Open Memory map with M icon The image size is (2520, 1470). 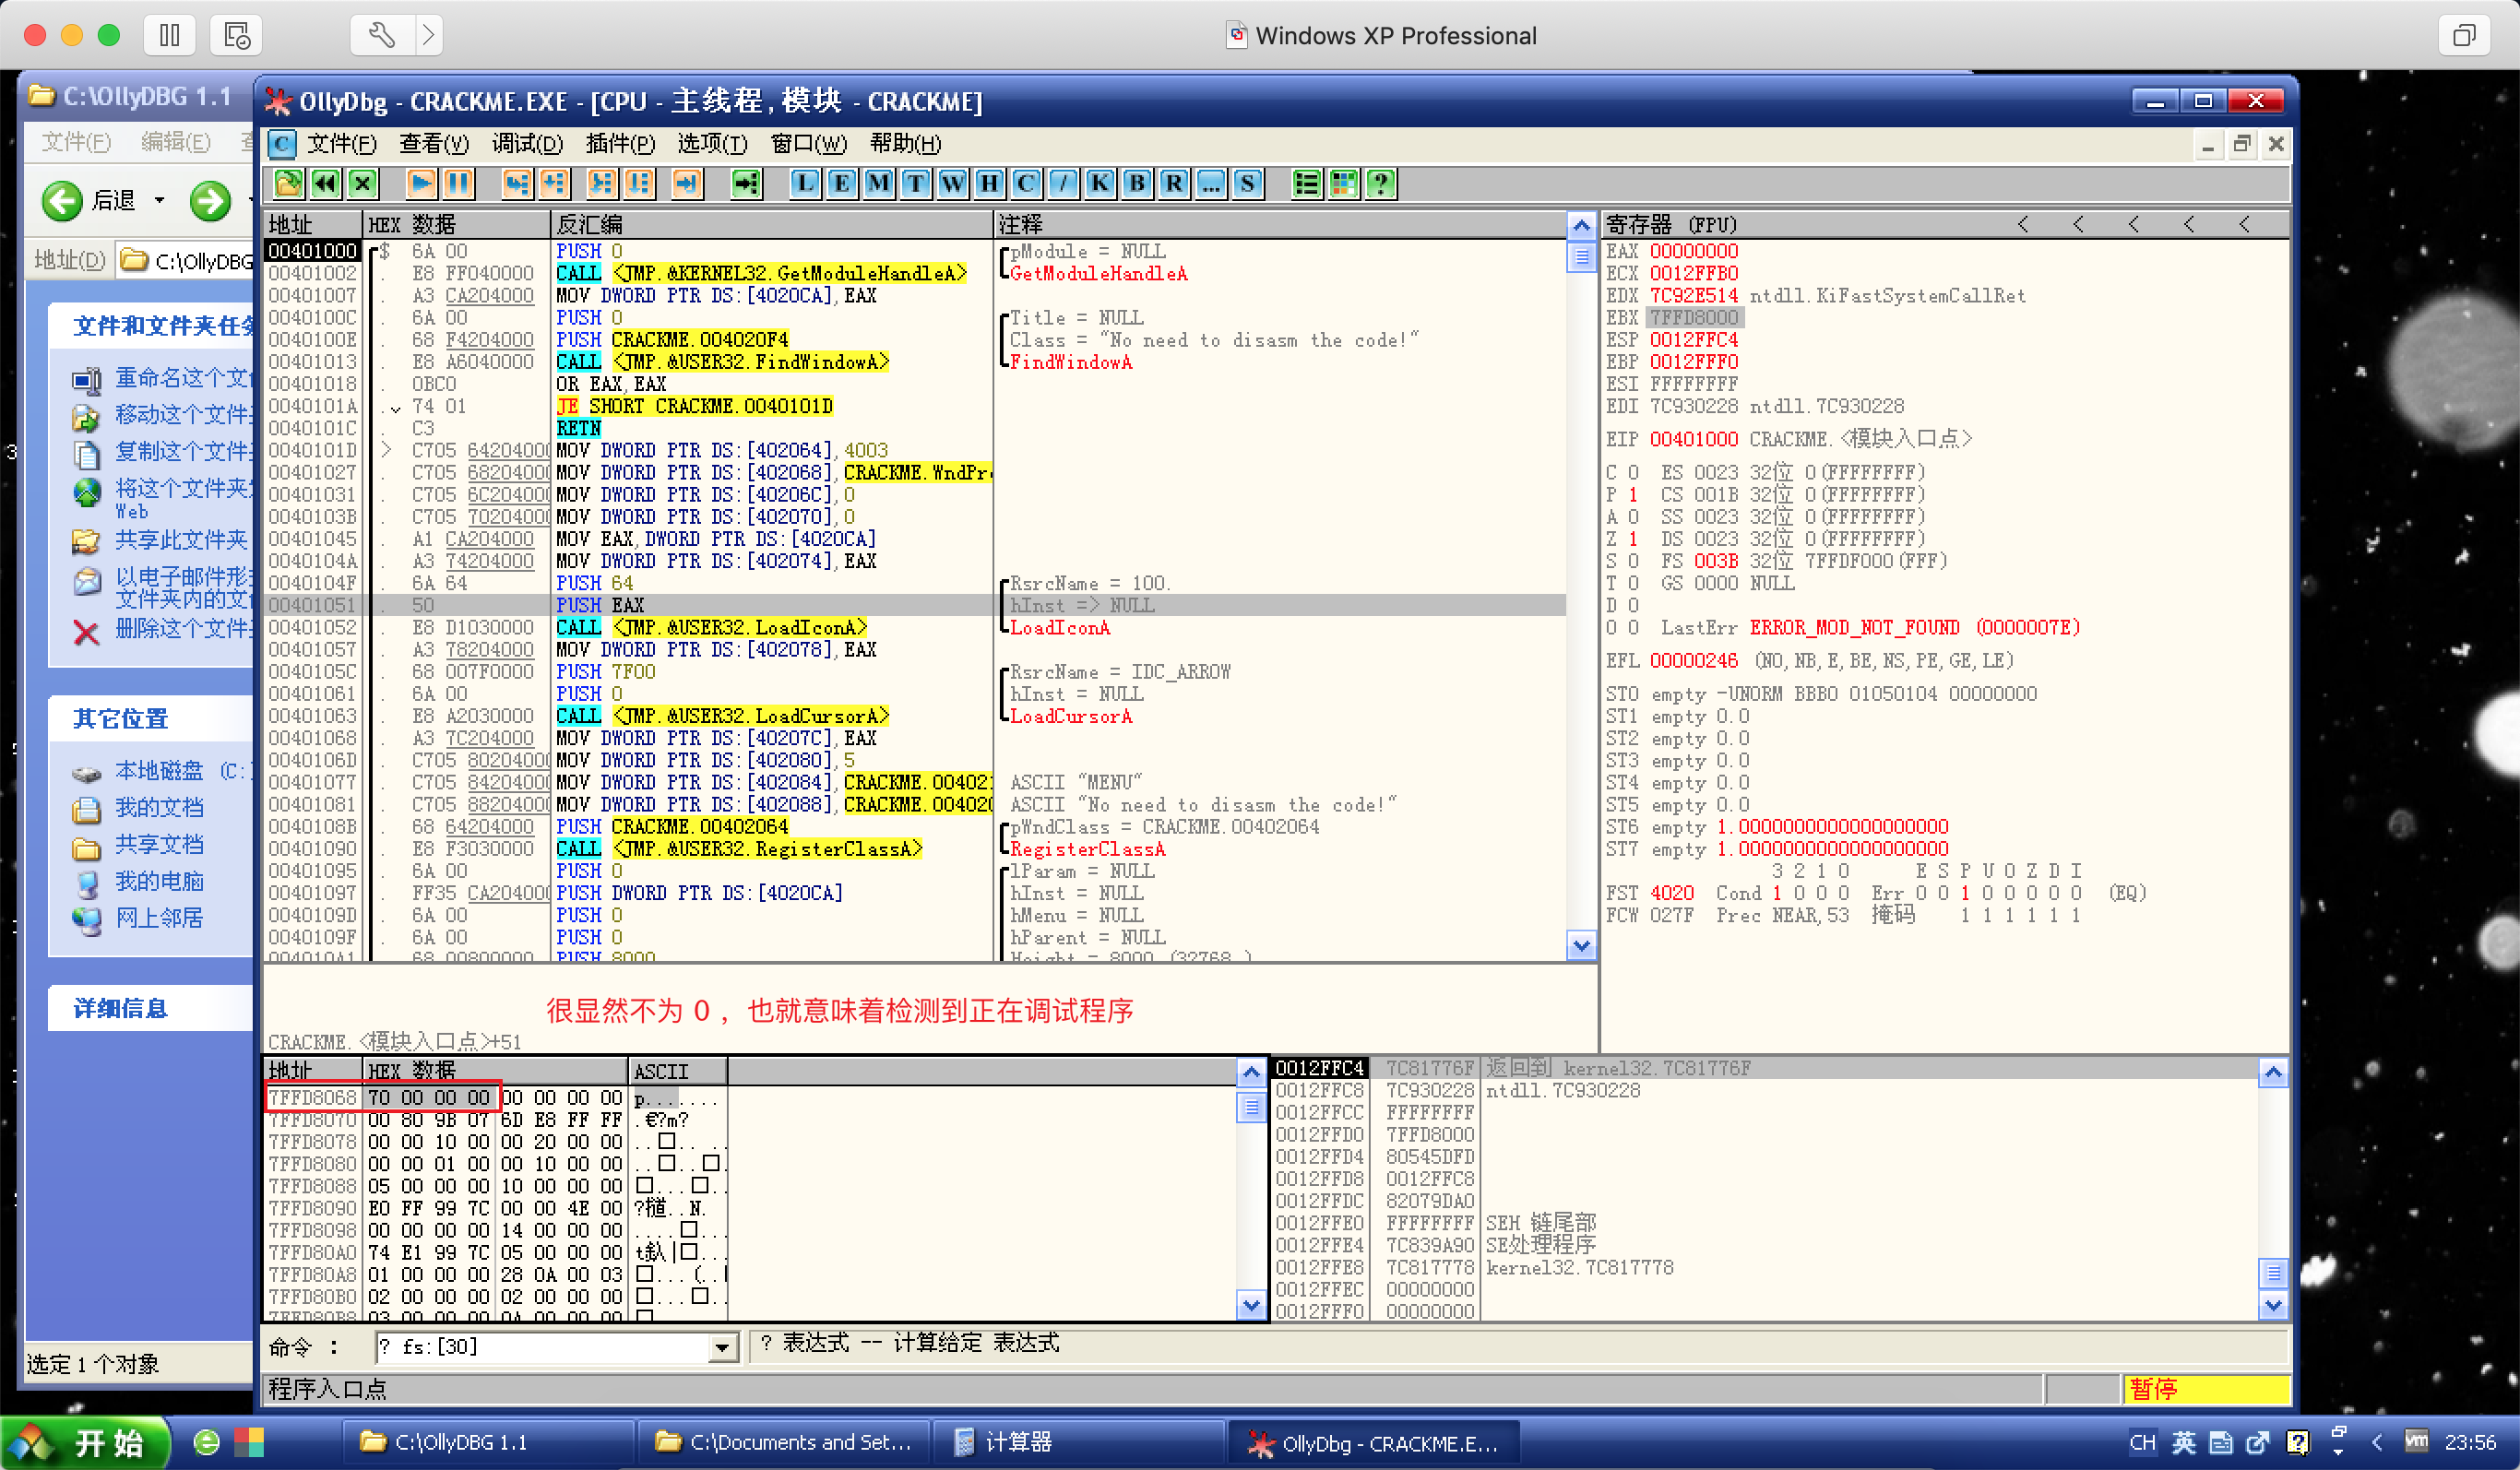tap(878, 183)
